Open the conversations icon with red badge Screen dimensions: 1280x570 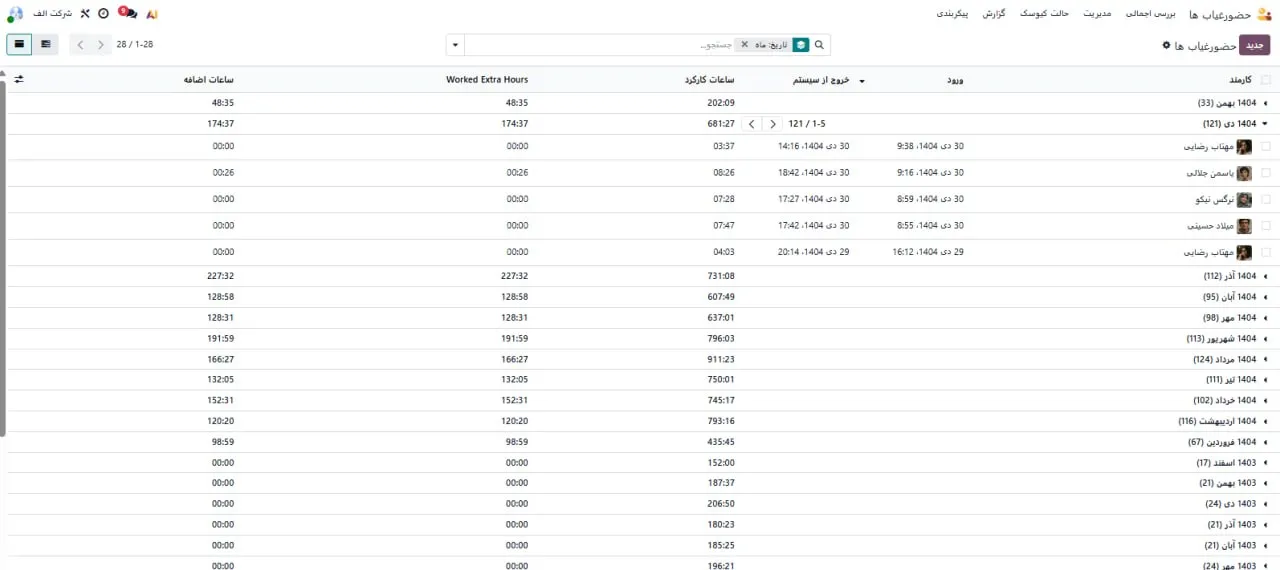(x=127, y=13)
